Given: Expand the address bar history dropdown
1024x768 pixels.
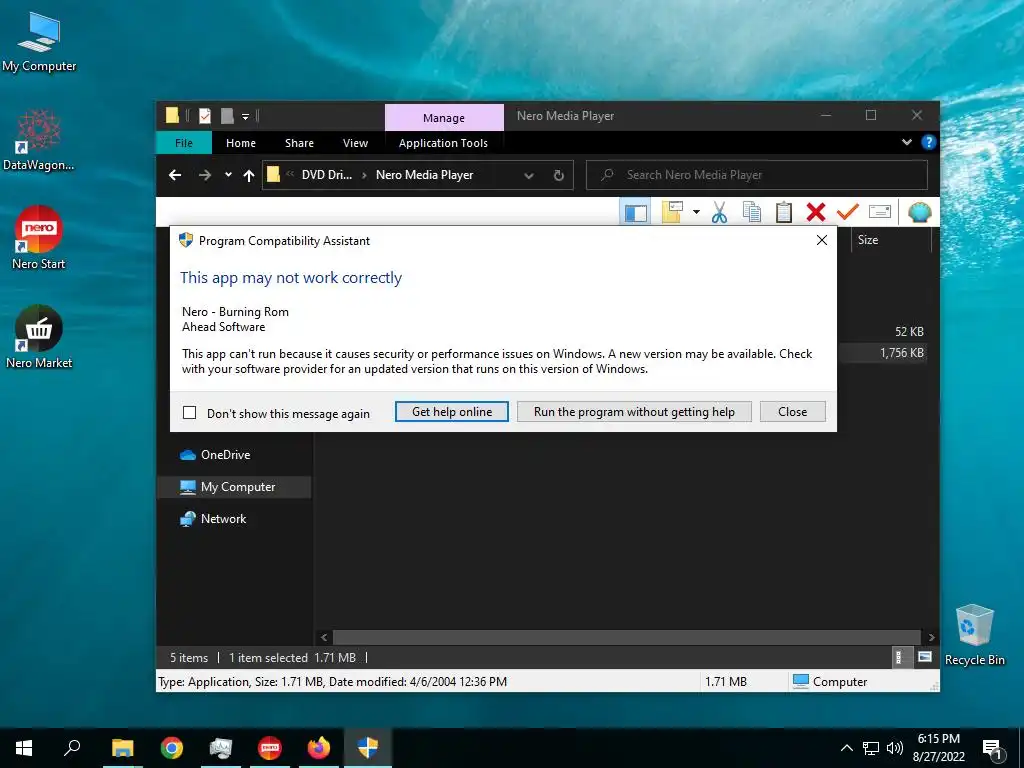Looking at the screenshot, I should (529, 175).
